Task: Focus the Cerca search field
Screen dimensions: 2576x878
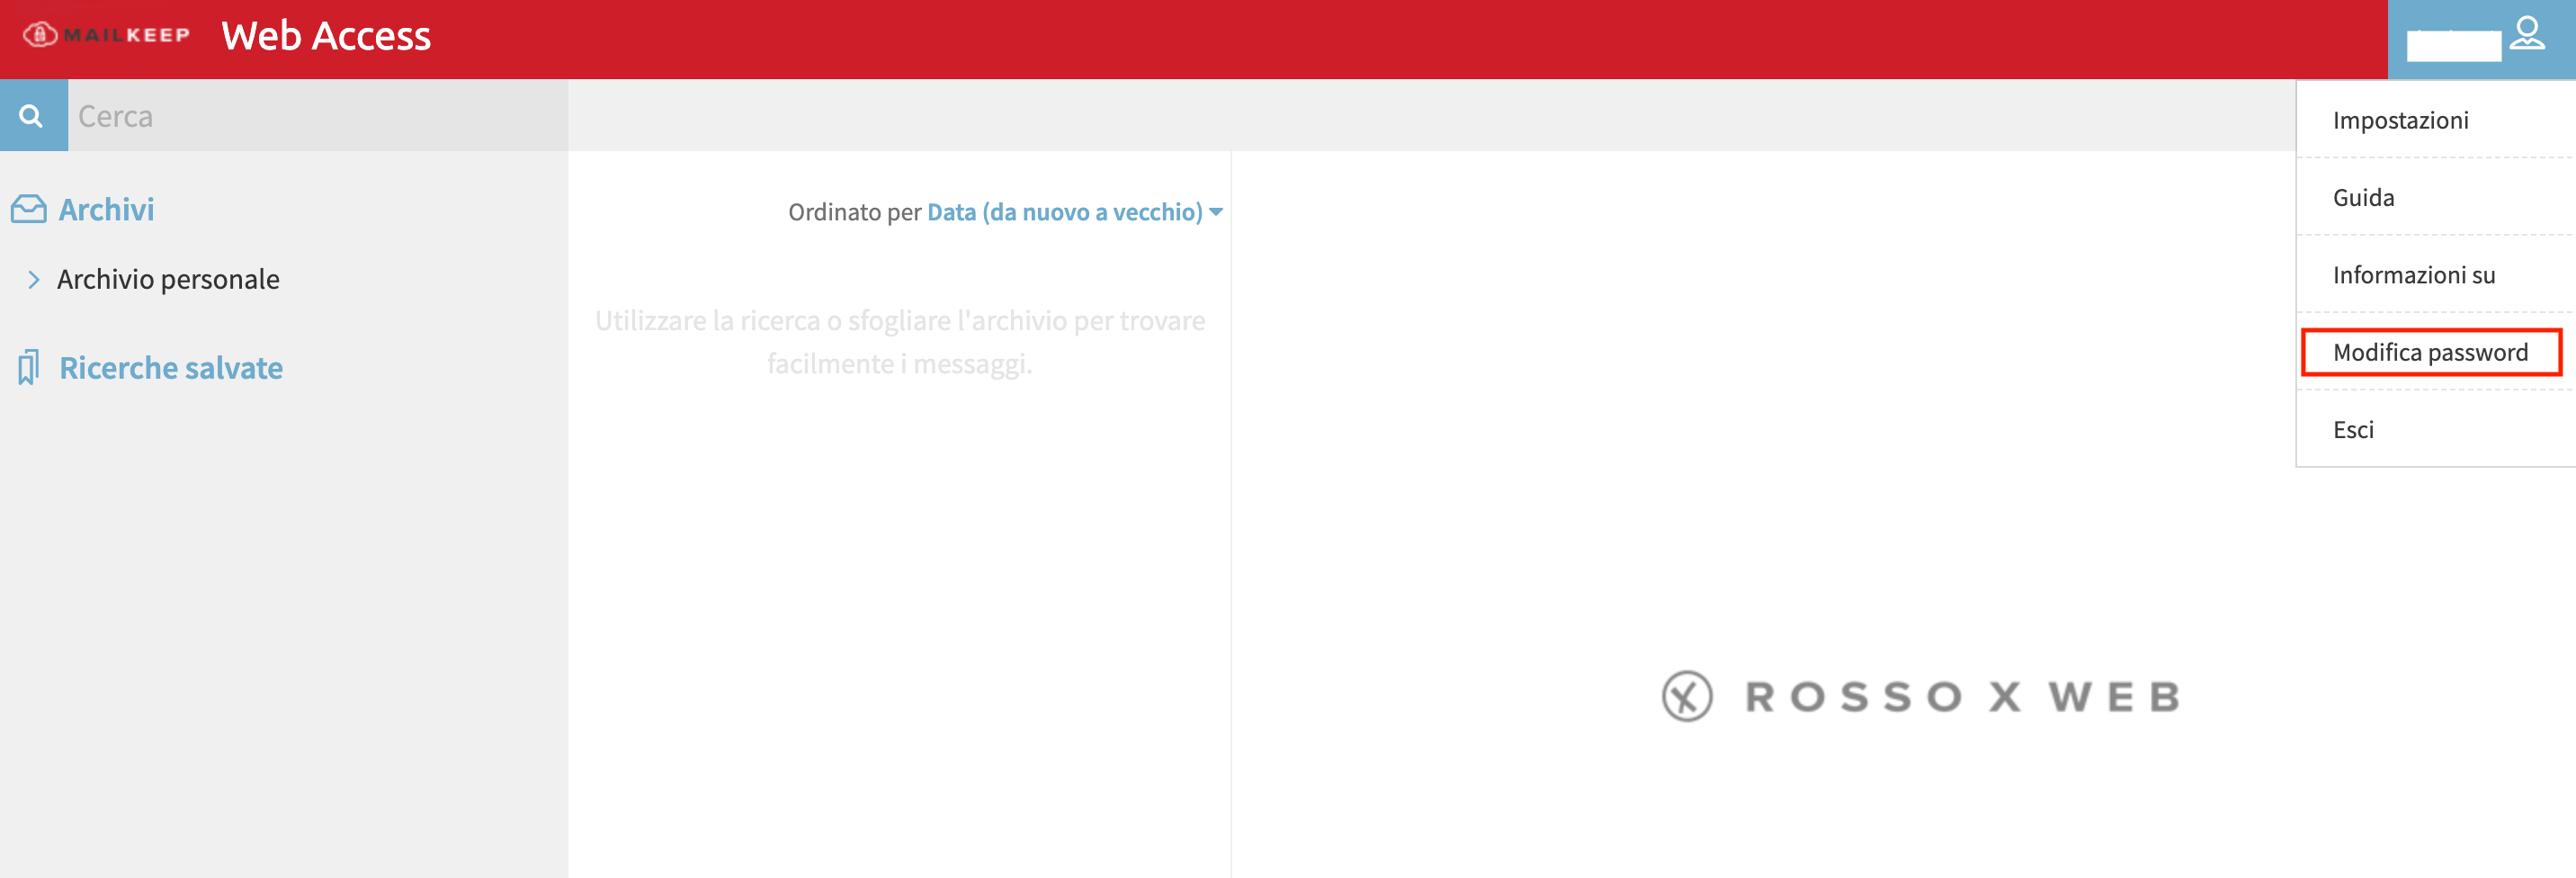Action: 318,116
